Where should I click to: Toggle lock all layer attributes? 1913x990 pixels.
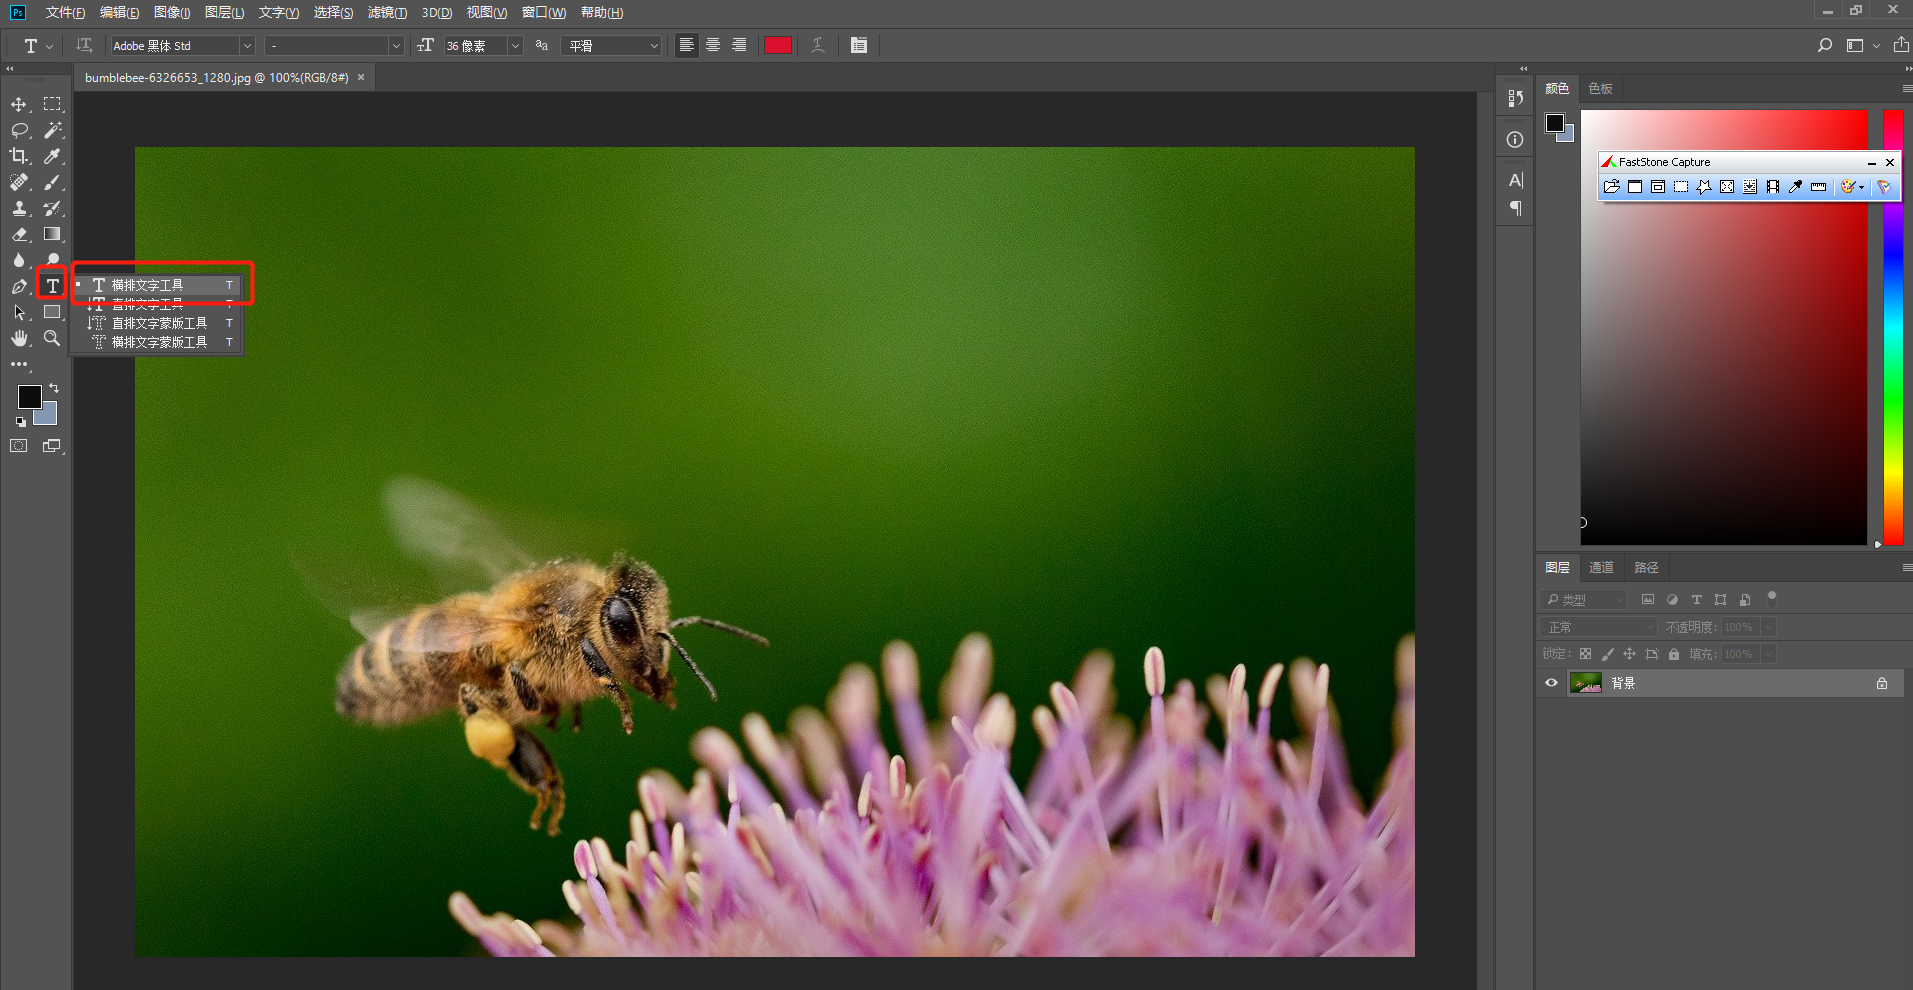point(1674,654)
